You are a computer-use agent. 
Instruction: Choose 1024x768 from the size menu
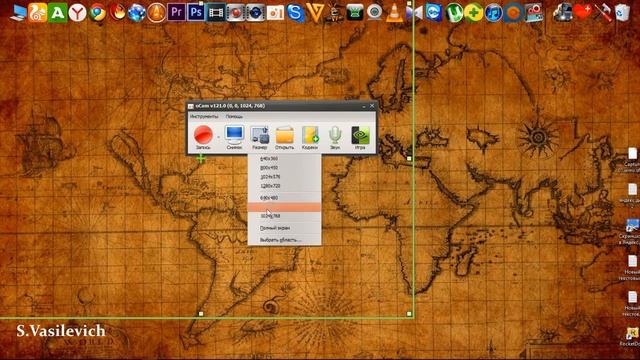[x=284, y=216]
